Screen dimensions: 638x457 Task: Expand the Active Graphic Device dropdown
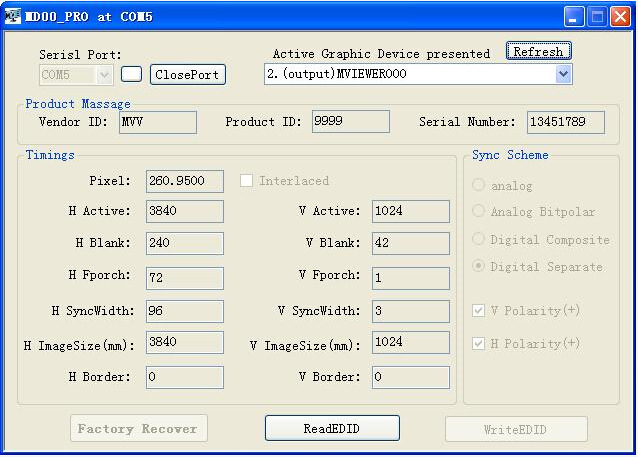563,74
